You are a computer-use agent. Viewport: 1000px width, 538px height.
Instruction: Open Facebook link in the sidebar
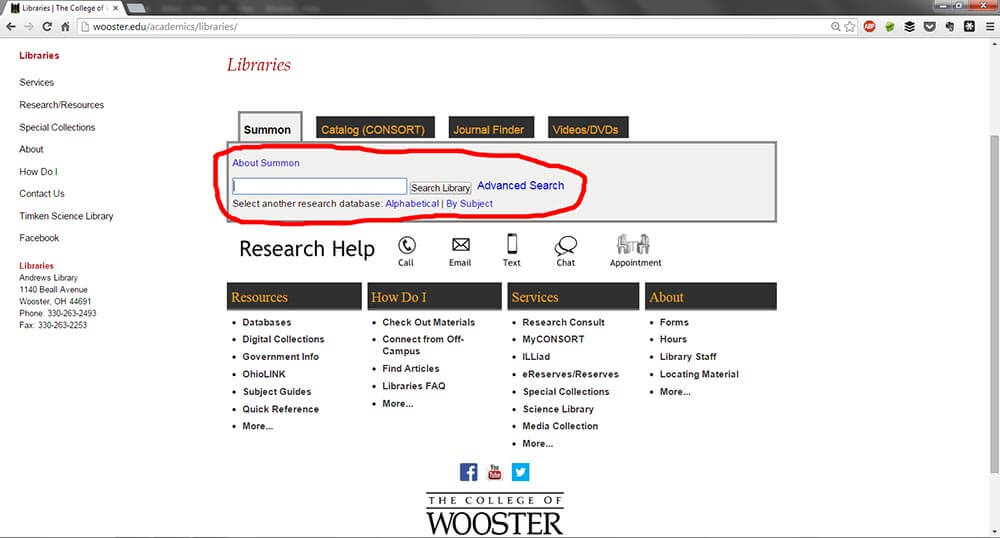click(x=39, y=238)
